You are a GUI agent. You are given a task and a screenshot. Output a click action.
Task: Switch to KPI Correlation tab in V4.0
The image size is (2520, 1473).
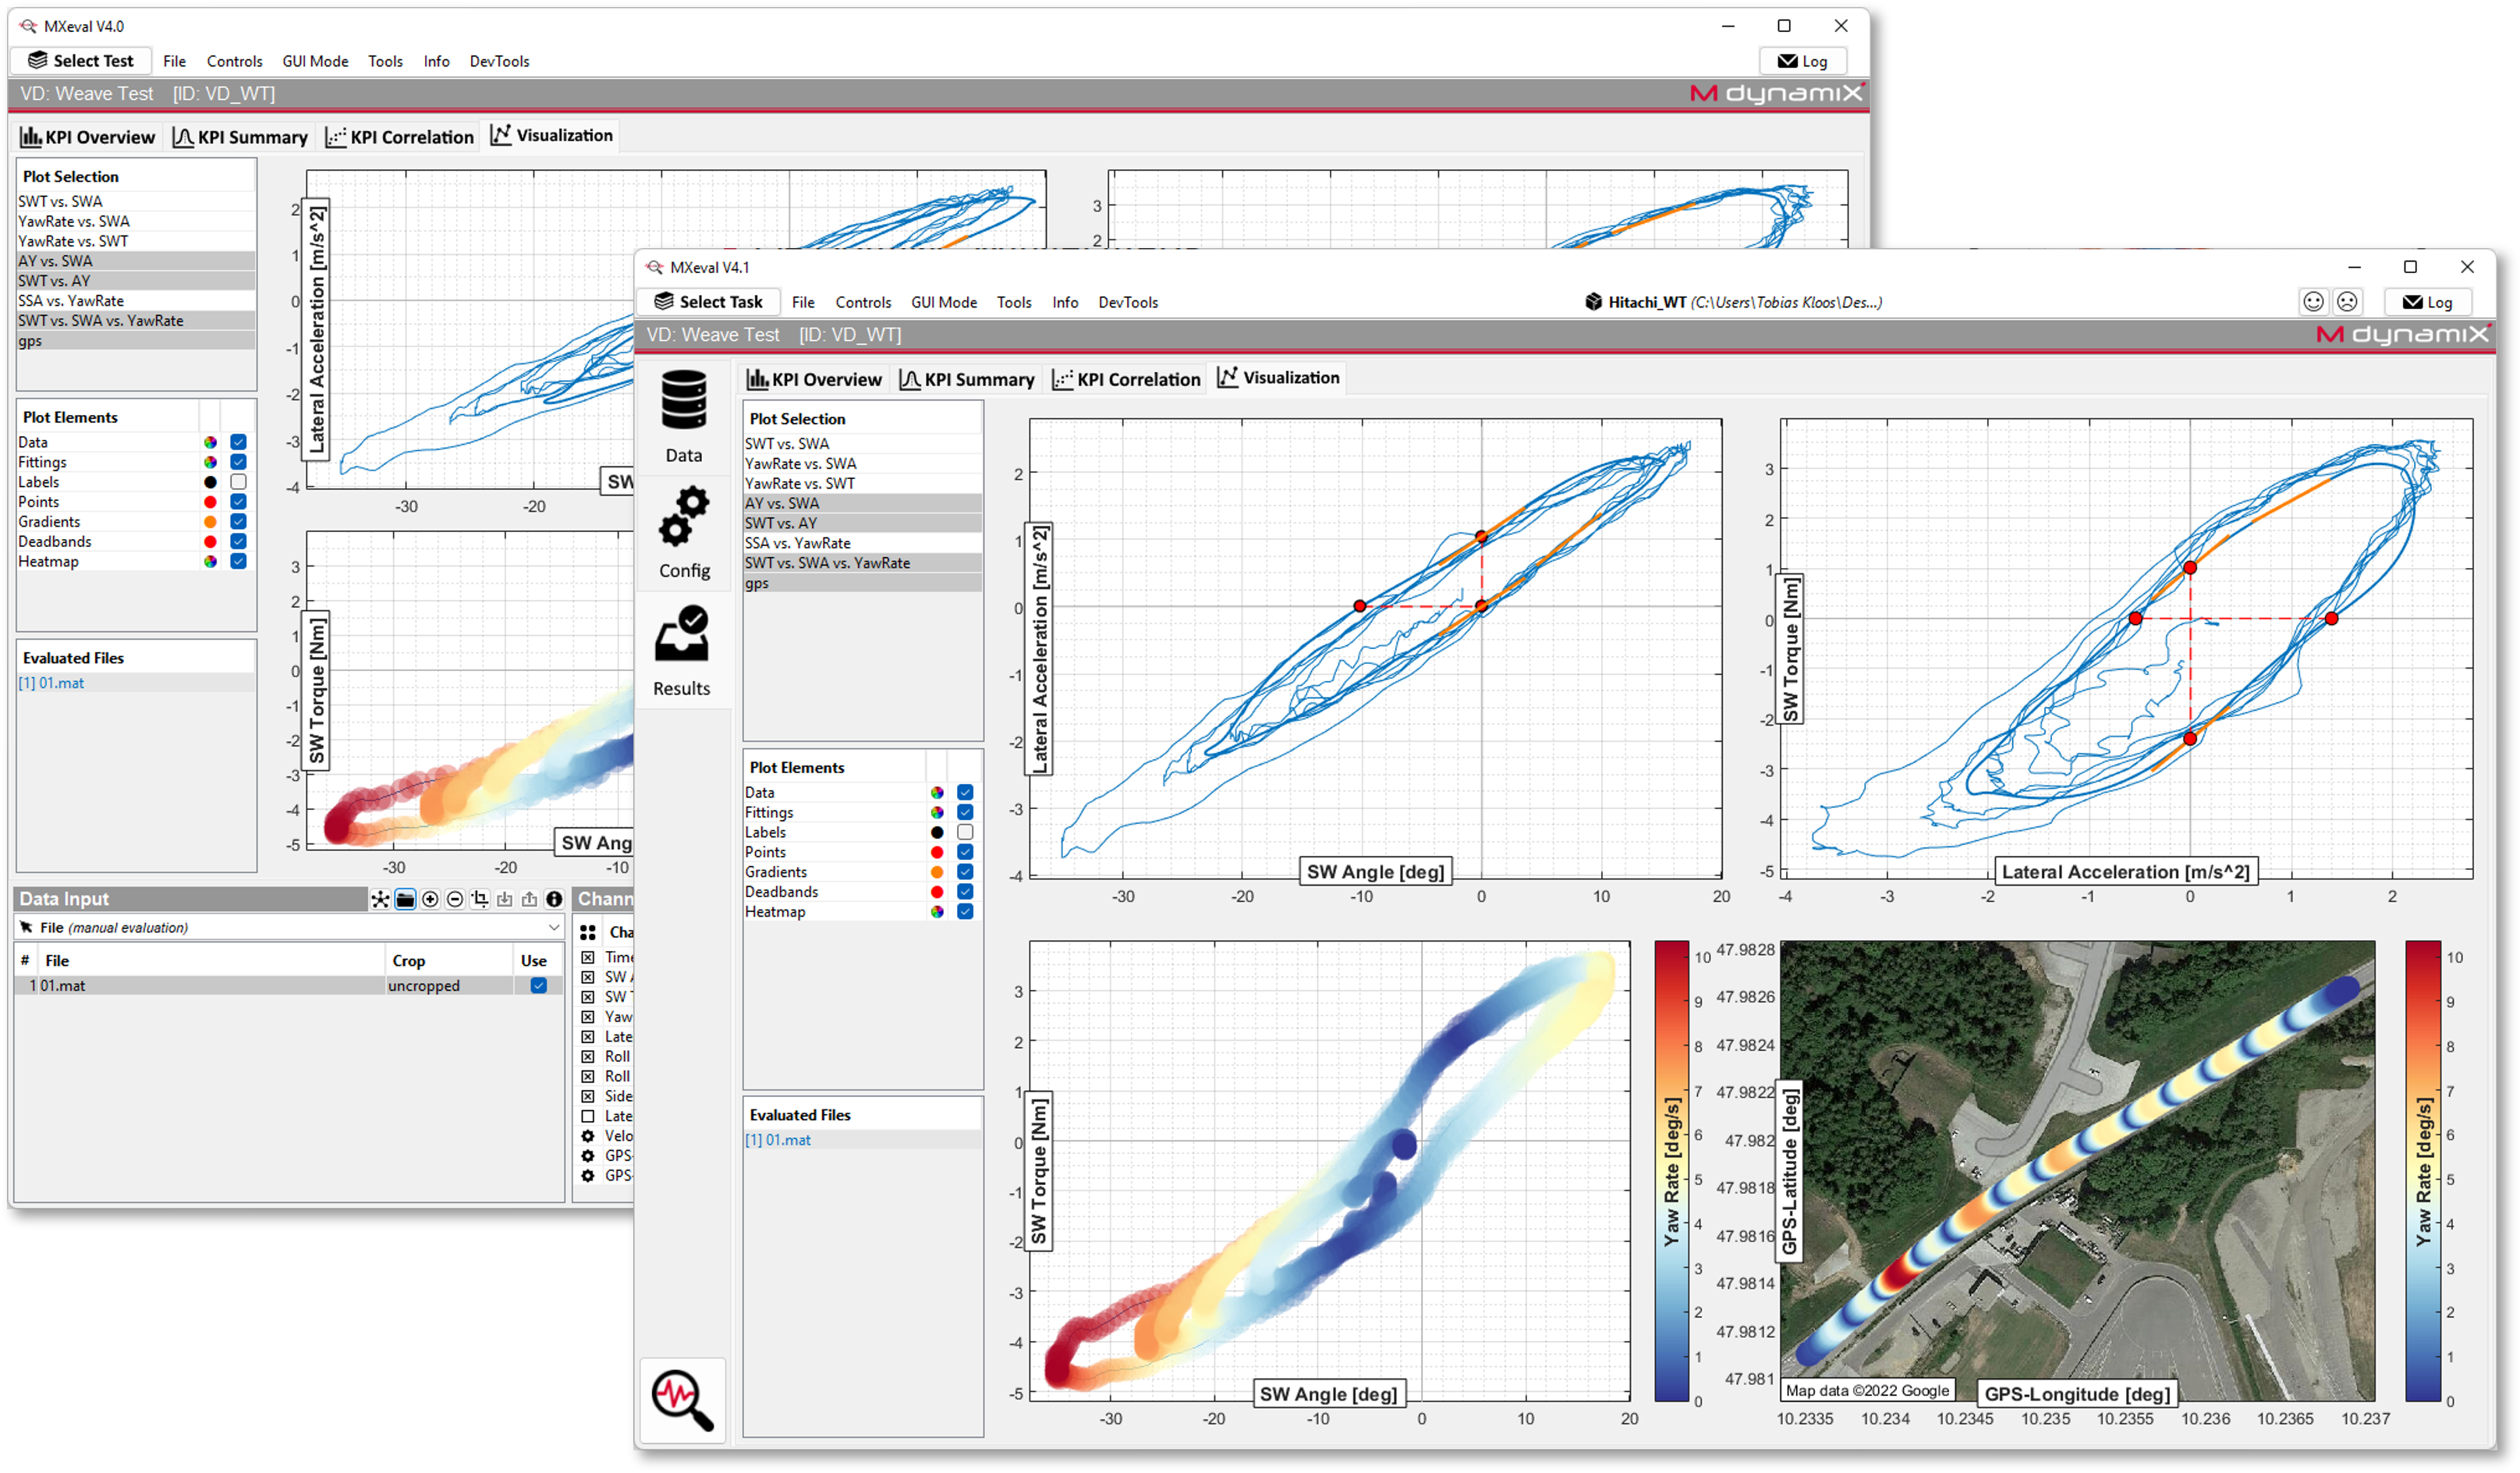399,137
